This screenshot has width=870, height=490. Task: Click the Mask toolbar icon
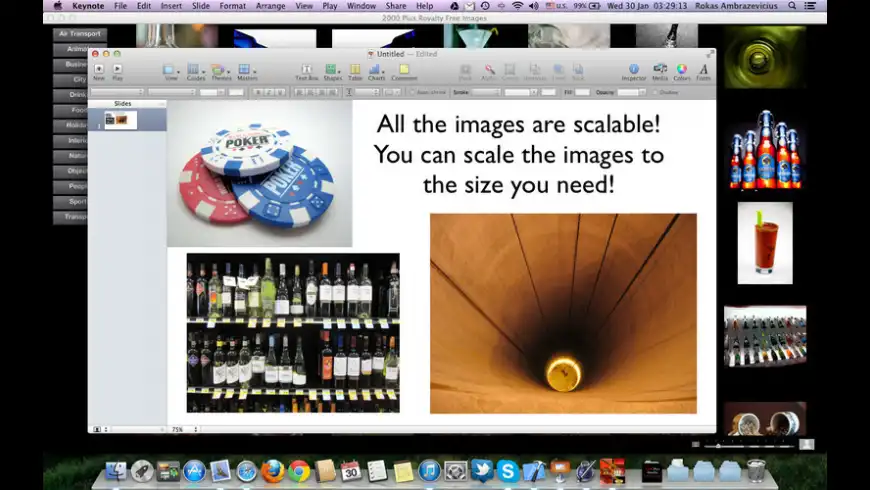pos(465,72)
